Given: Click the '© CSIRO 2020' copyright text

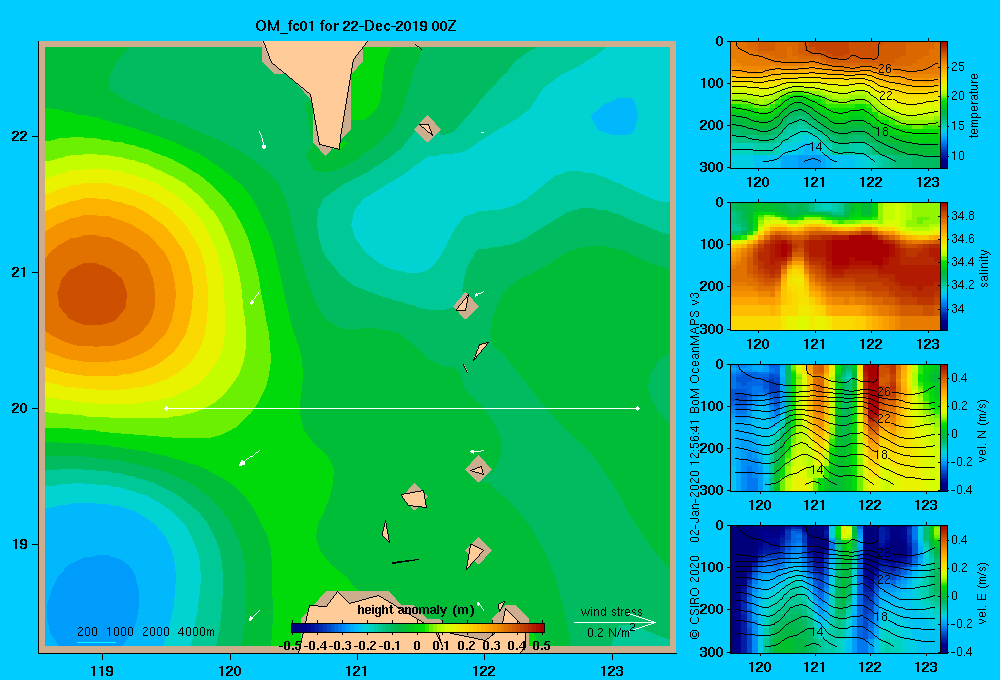Looking at the screenshot, I should (695, 597).
